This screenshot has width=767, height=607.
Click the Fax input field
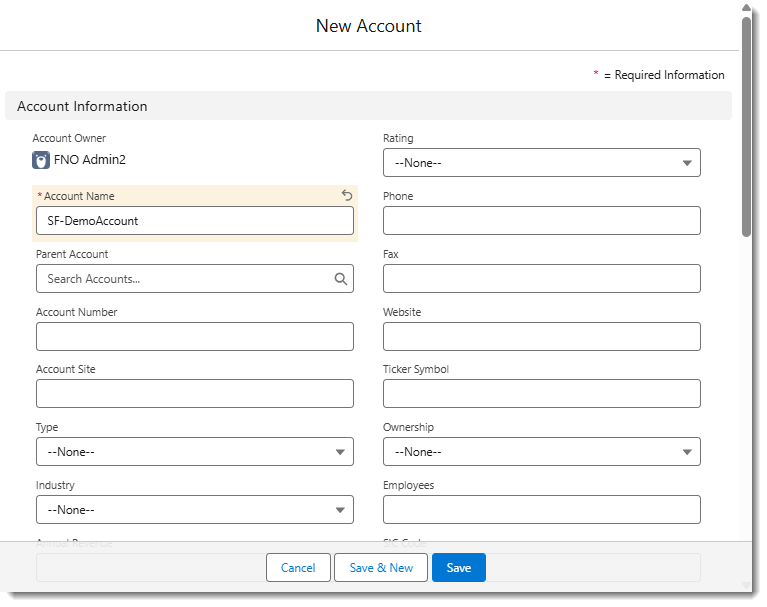tap(541, 279)
